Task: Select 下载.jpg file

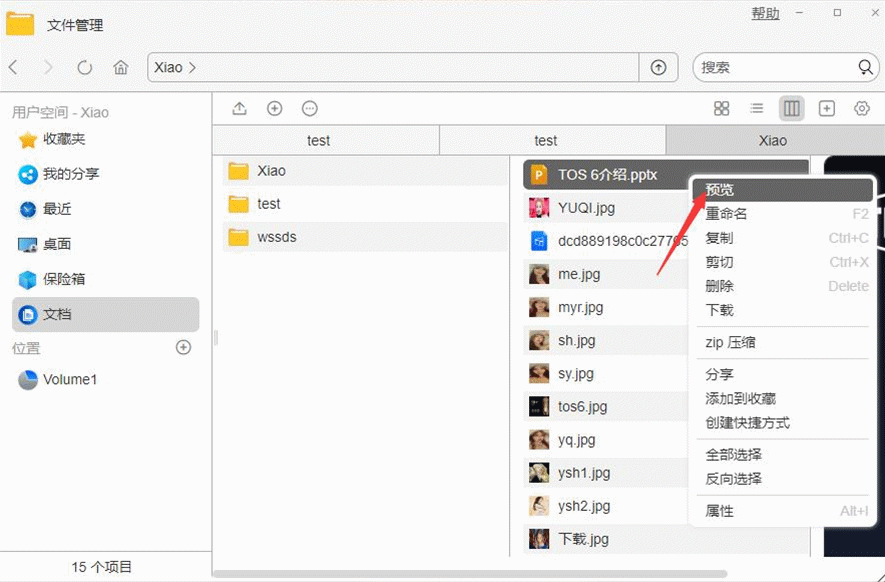Action: pos(666,539)
